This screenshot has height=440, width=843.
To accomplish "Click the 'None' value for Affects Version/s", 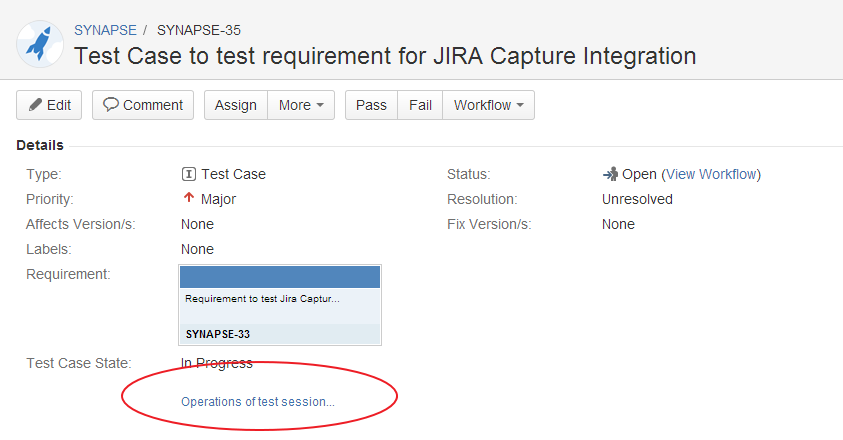I will [197, 224].
